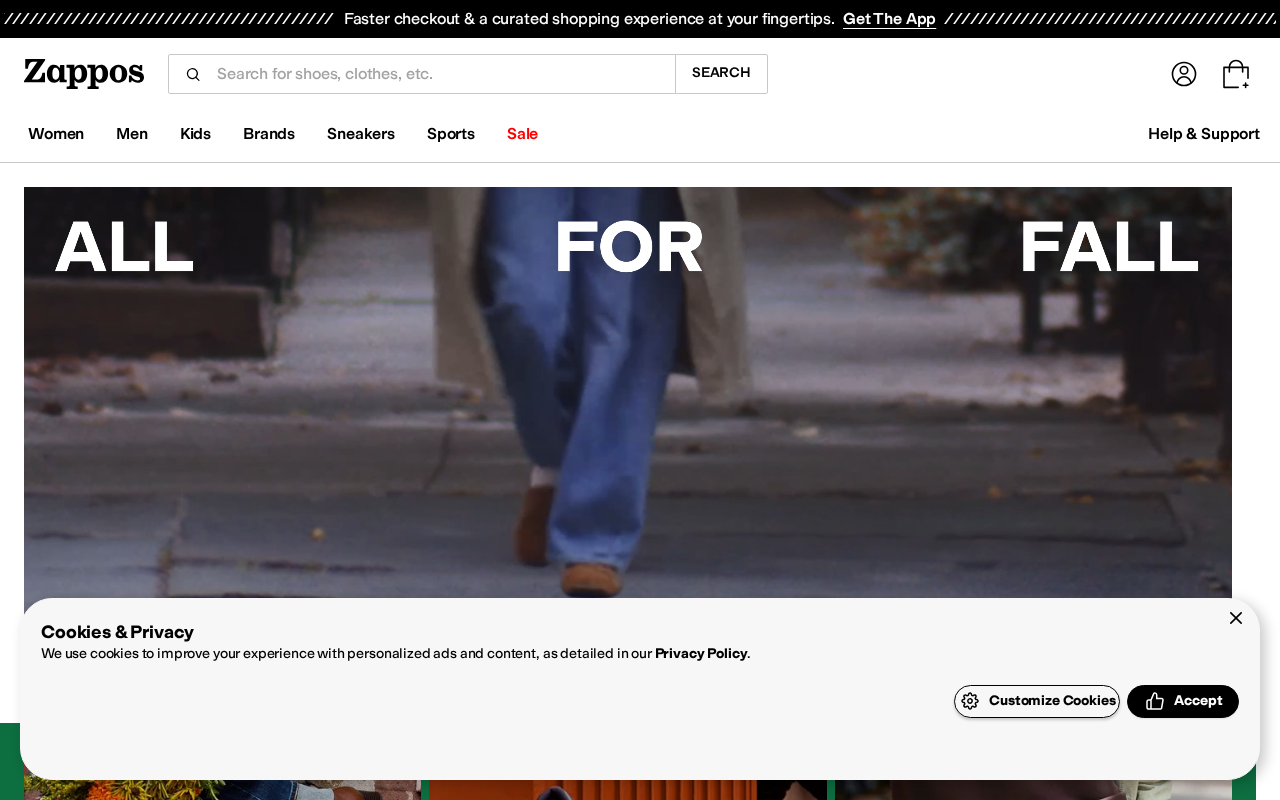Open the Privacy Policy link

(701, 654)
